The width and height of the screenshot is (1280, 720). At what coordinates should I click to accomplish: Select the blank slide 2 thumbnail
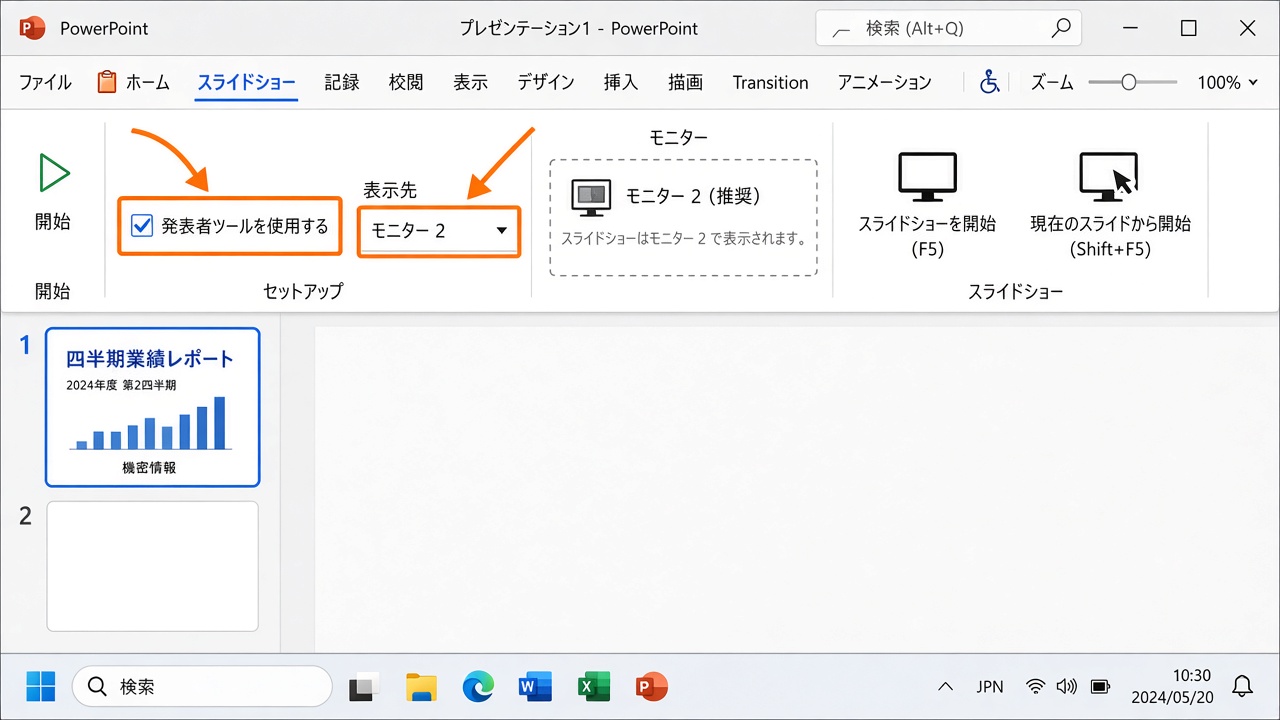coord(152,566)
